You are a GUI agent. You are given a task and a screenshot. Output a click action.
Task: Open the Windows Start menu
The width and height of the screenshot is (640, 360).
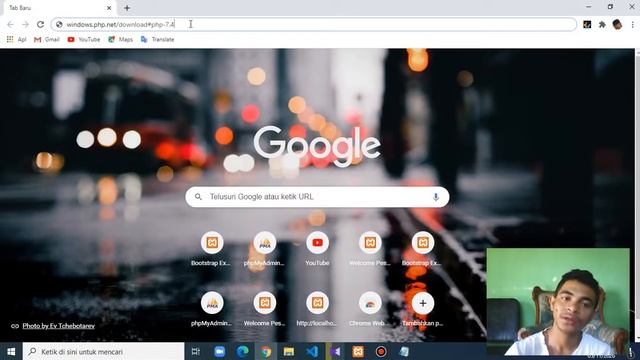[x=11, y=351]
